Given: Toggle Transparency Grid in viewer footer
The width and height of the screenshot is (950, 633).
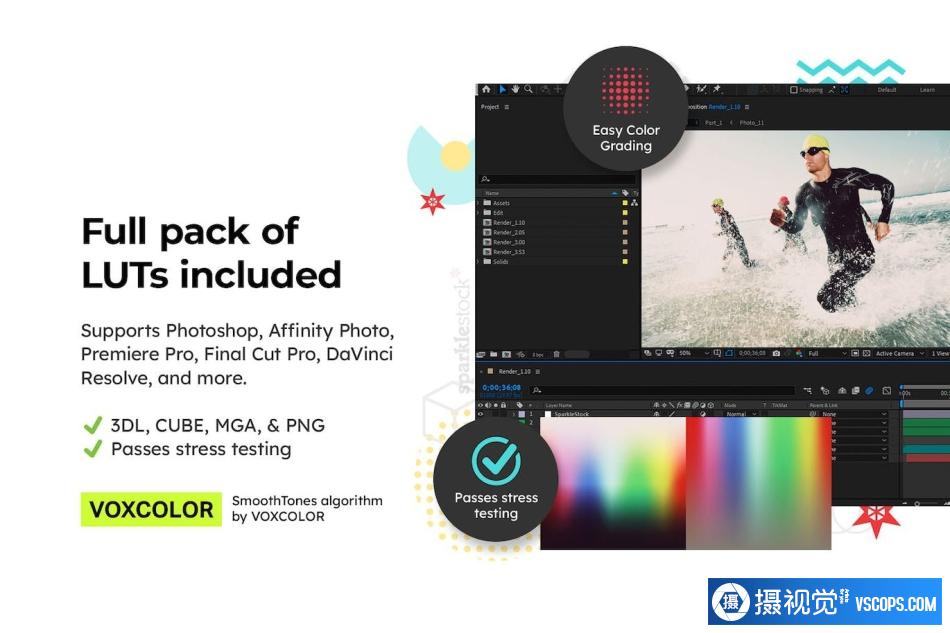Looking at the screenshot, I should tap(866, 353).
